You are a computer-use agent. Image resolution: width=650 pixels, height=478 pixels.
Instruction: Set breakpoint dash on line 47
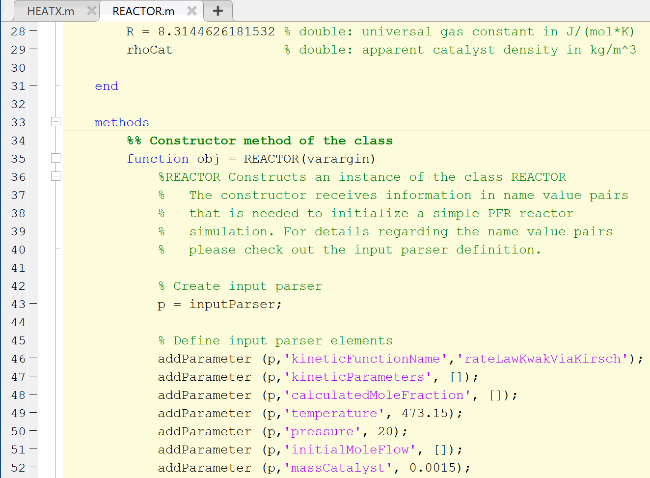pos(33,376)
